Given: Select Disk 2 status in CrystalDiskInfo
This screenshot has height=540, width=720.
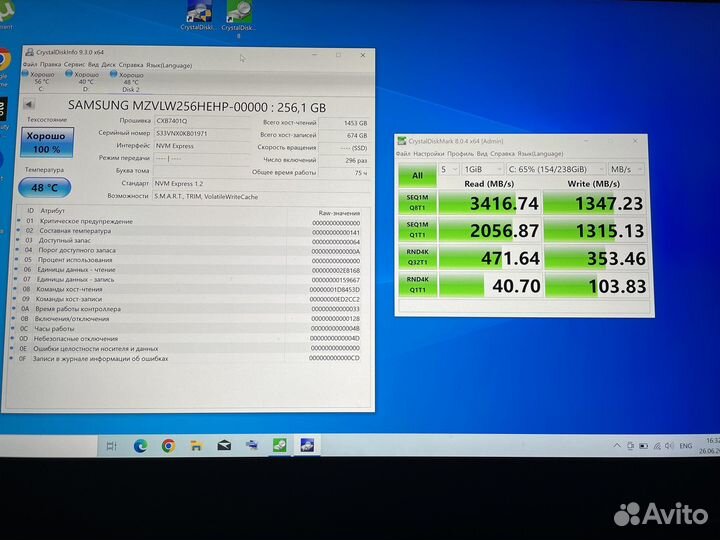Looking at the screenshot, I should pyautogui.click(x=129, y=82).
